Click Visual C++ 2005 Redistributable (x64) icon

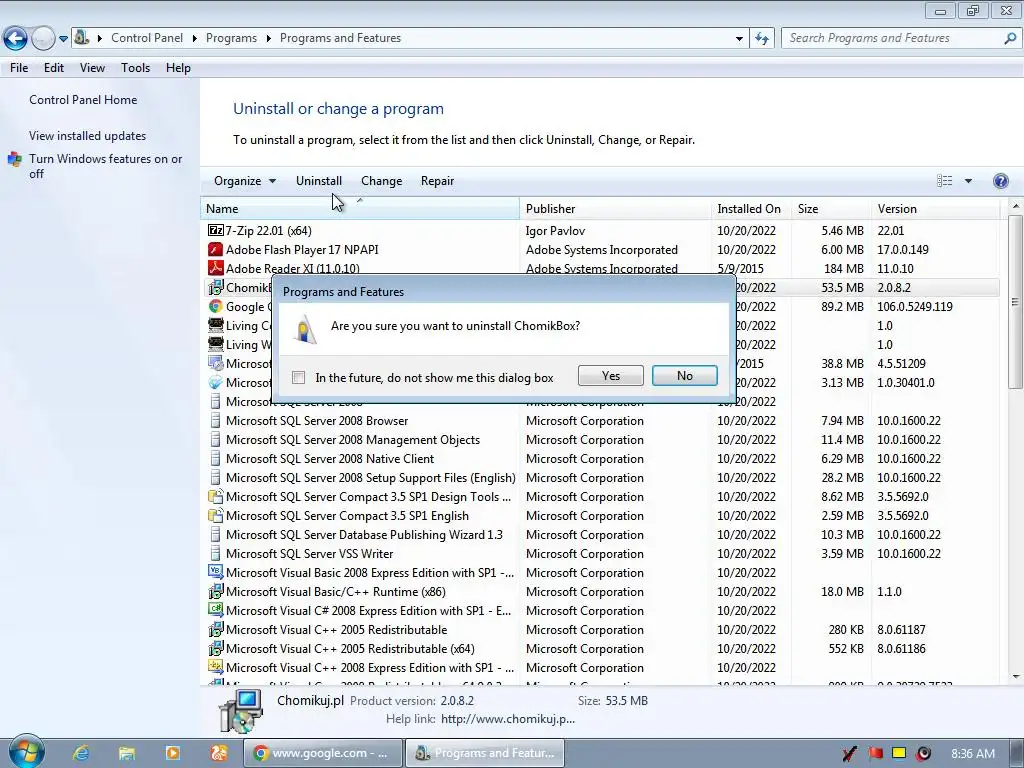(216, 648)
